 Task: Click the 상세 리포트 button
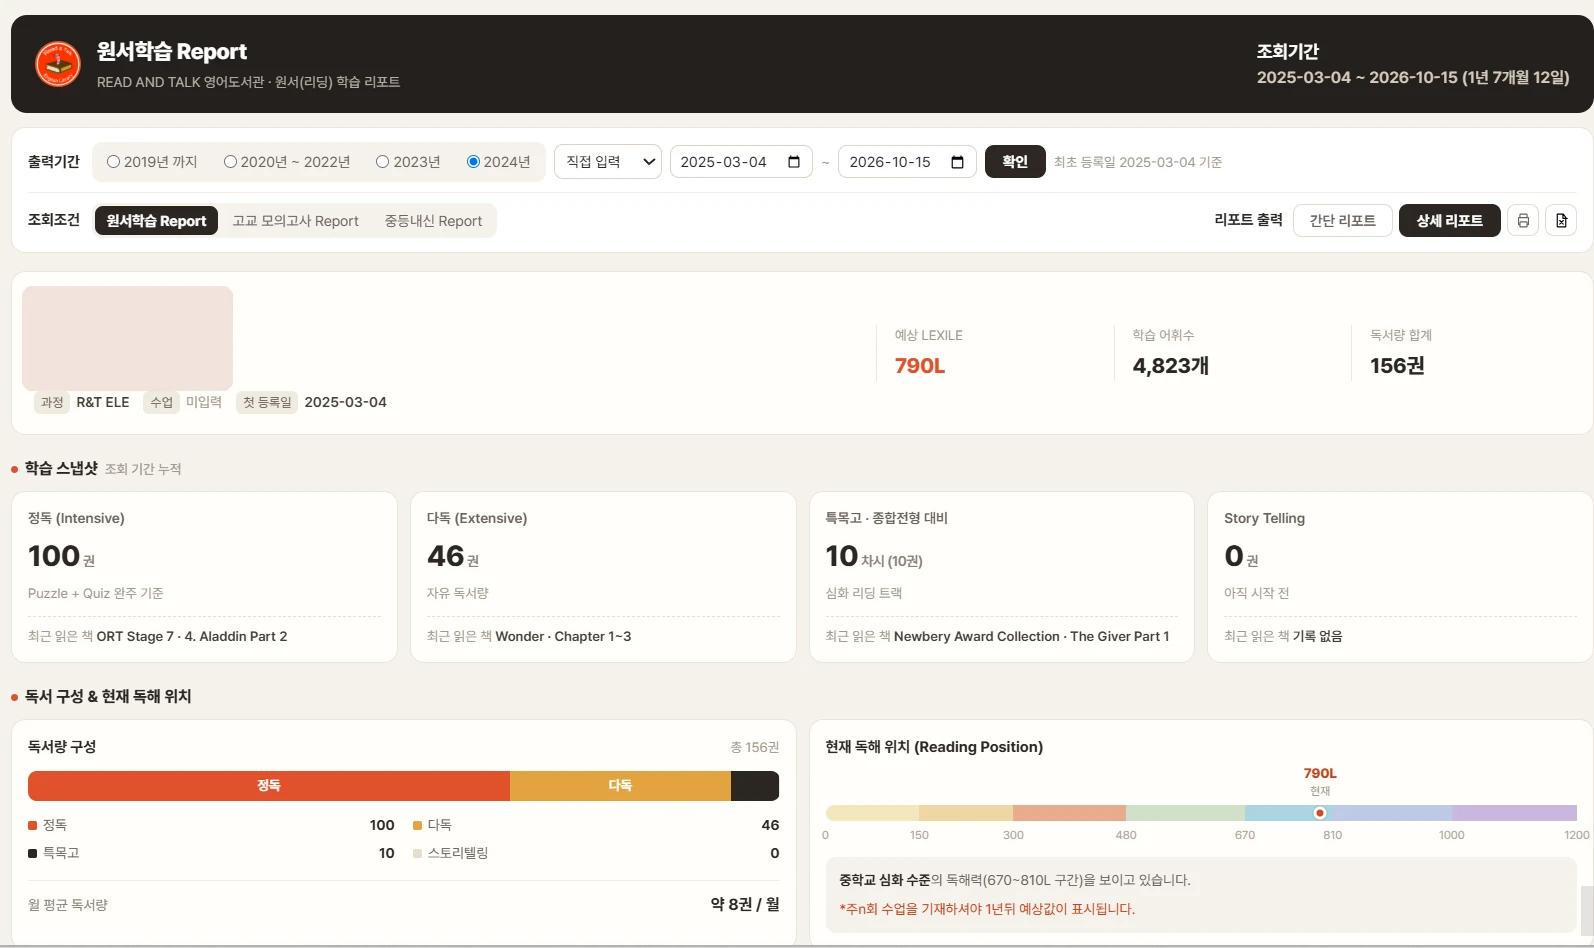[1449, 220]
